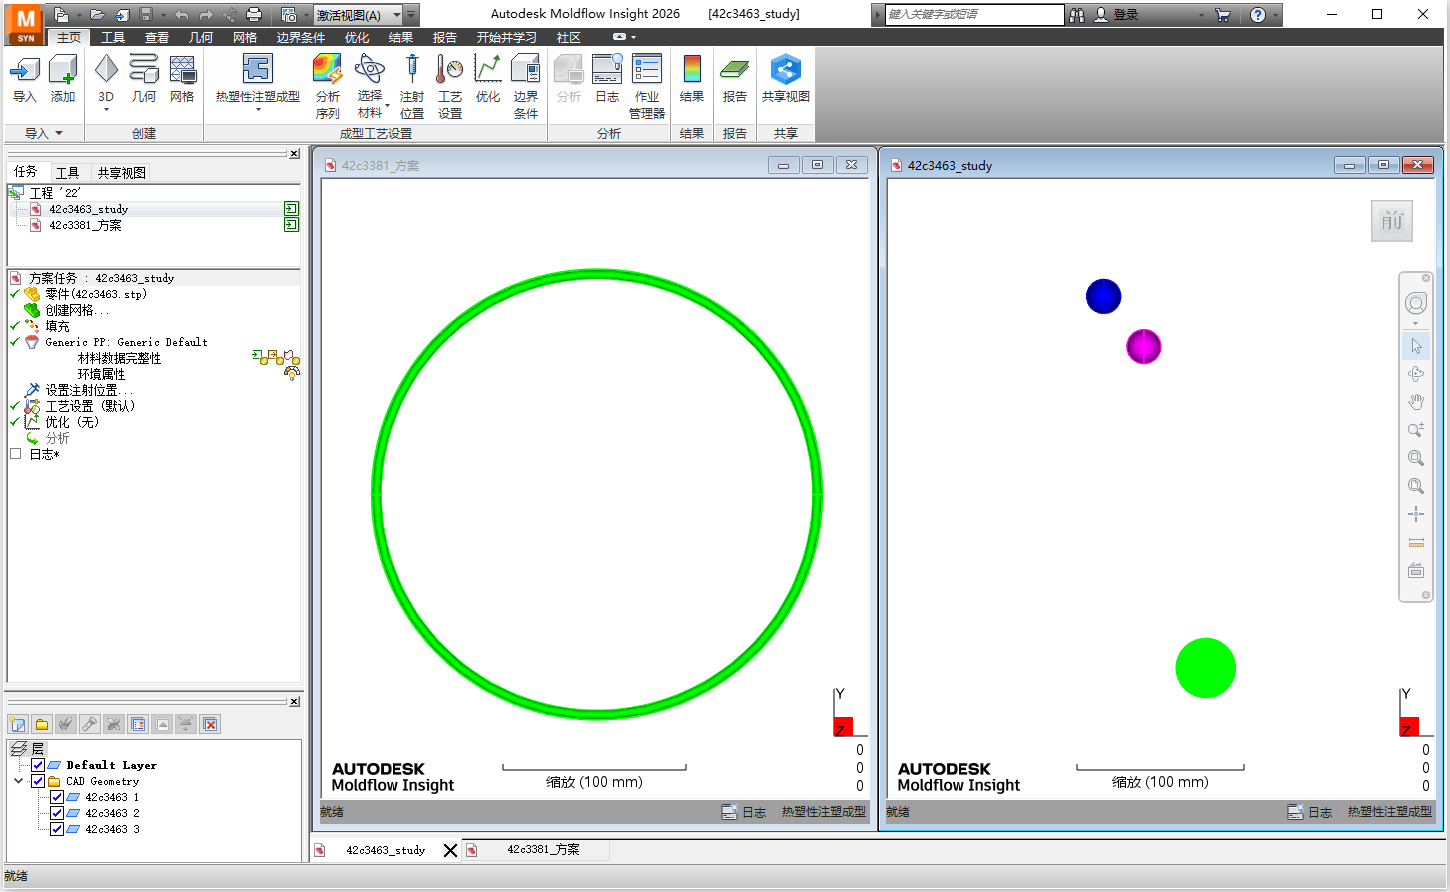1450x892 pixels.
Task: Click the 前 view cube face
Action: click(1392, 221)
